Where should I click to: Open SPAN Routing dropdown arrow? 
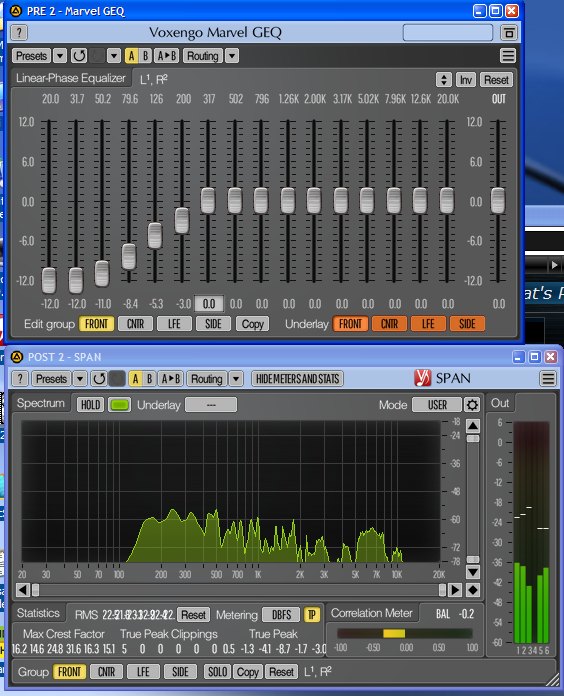[236, 379]
